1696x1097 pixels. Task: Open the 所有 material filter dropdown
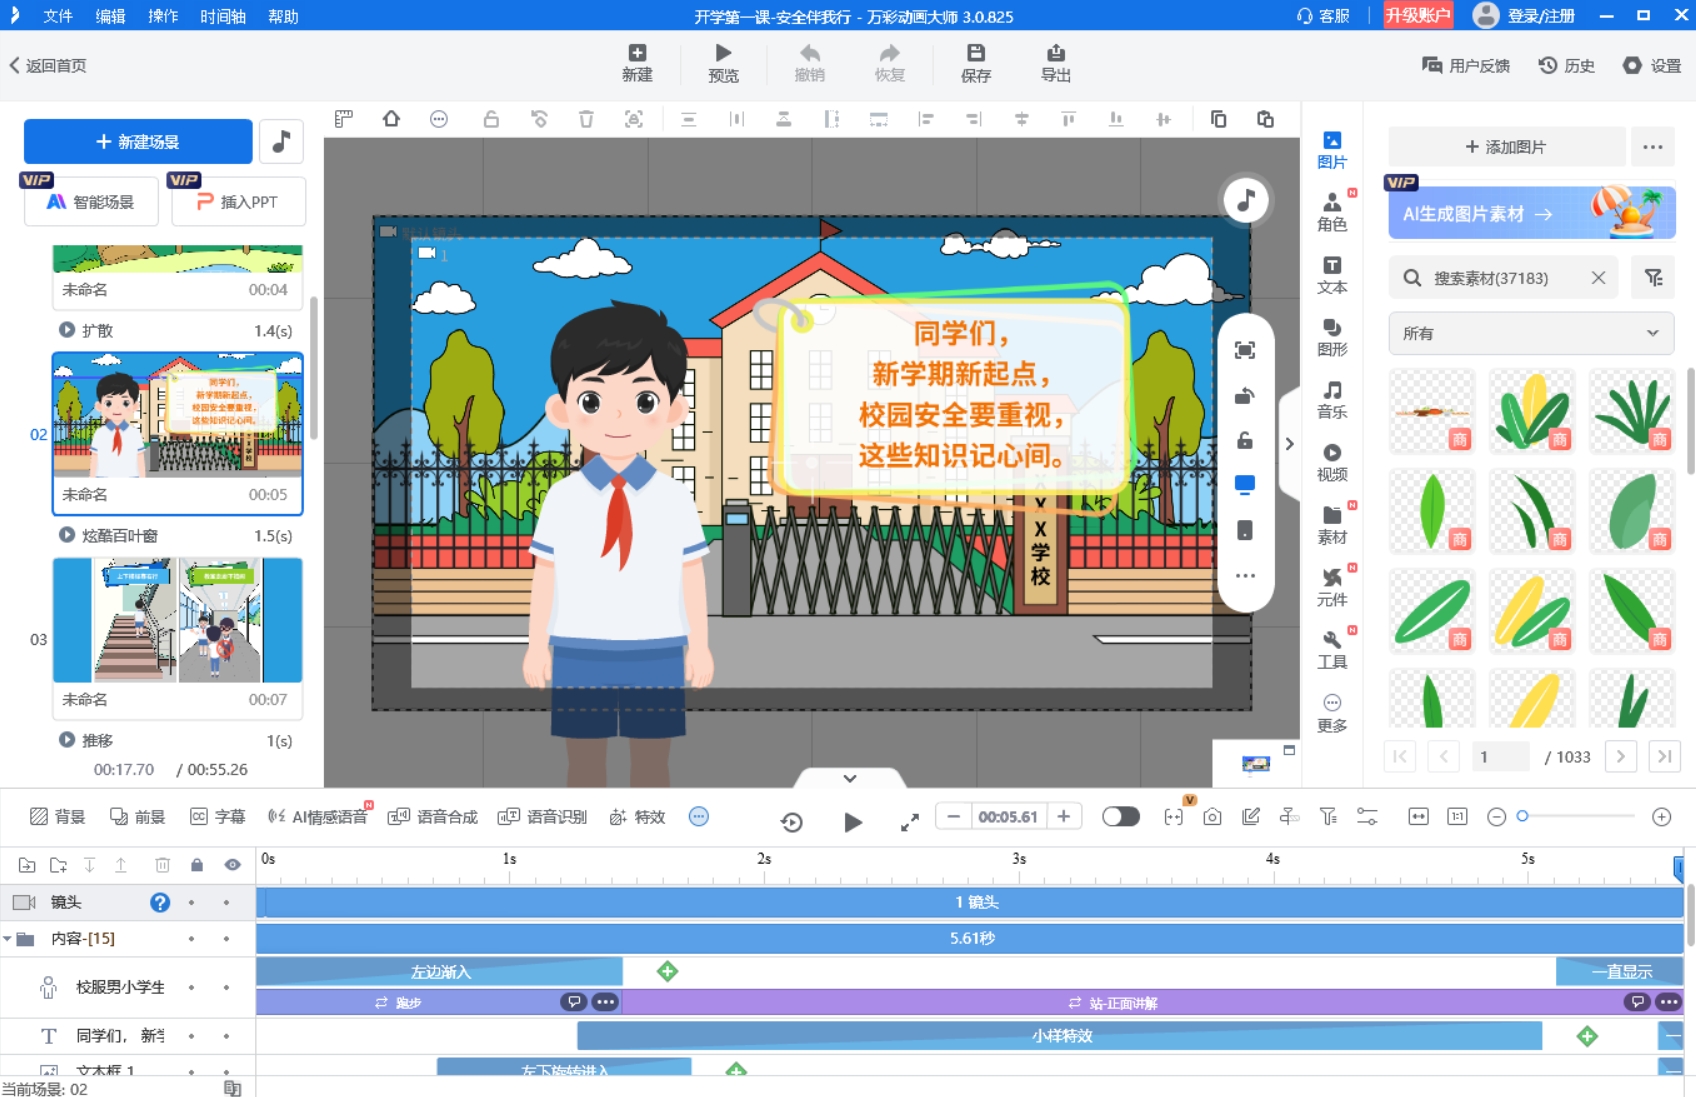tap(1530, 333)
